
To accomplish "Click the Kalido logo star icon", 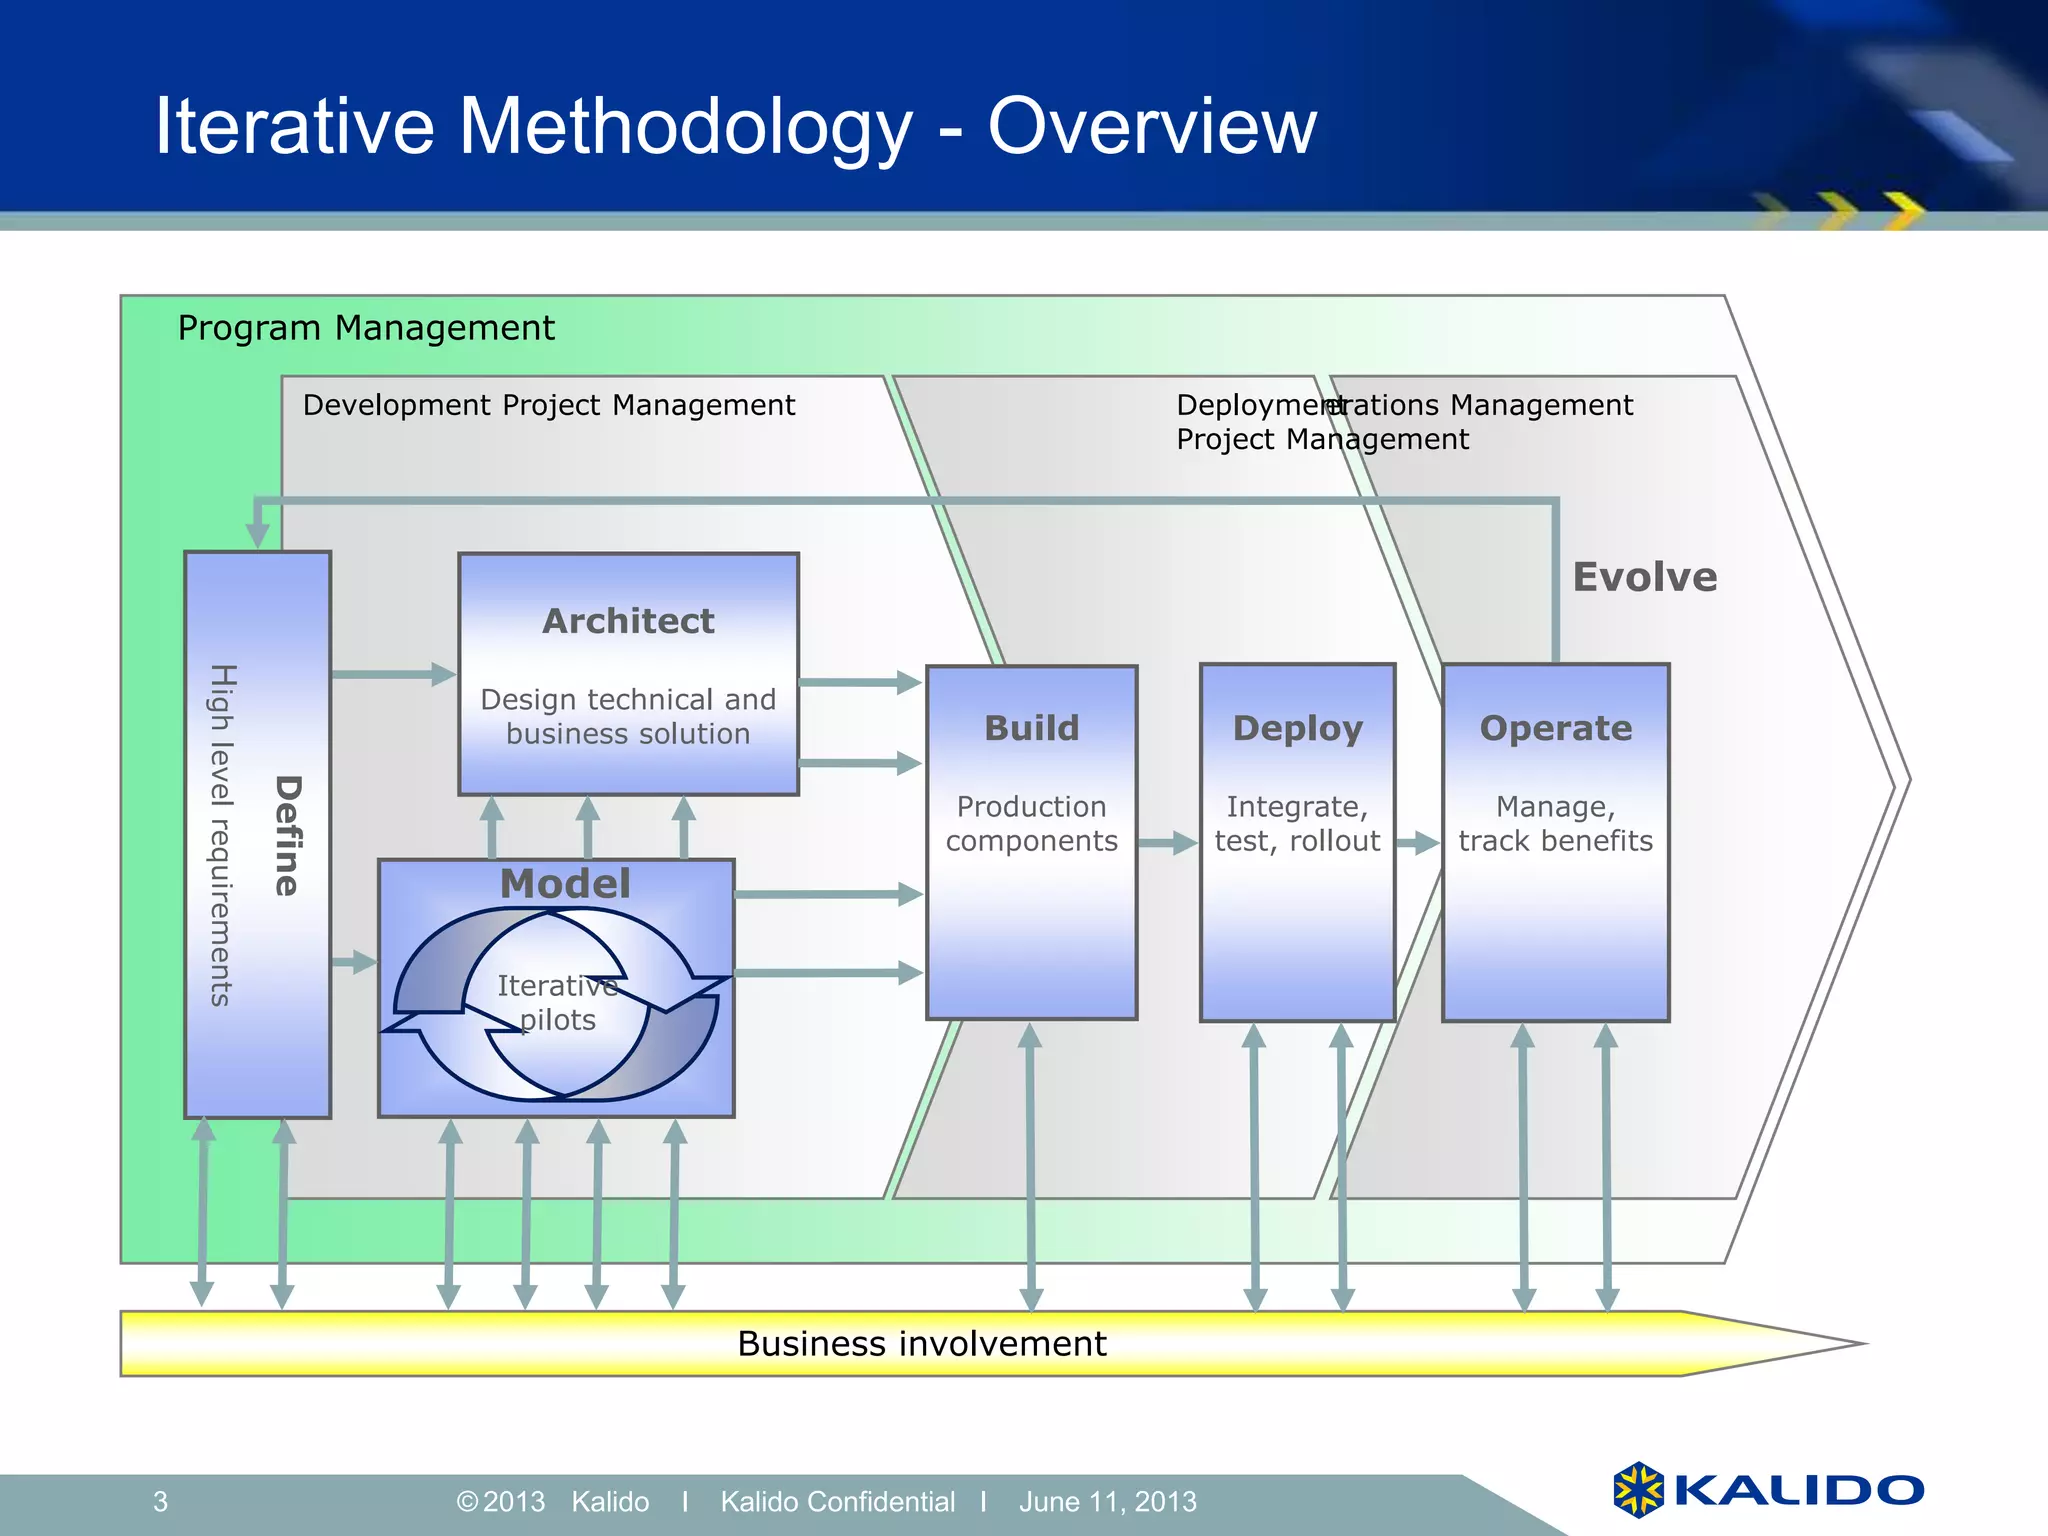I will pos(1638,1489).
